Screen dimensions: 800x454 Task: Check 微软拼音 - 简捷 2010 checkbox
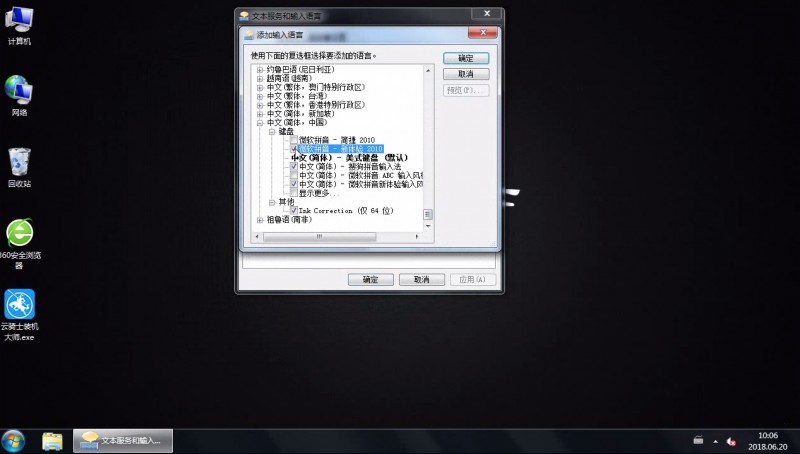coord(294,140)
